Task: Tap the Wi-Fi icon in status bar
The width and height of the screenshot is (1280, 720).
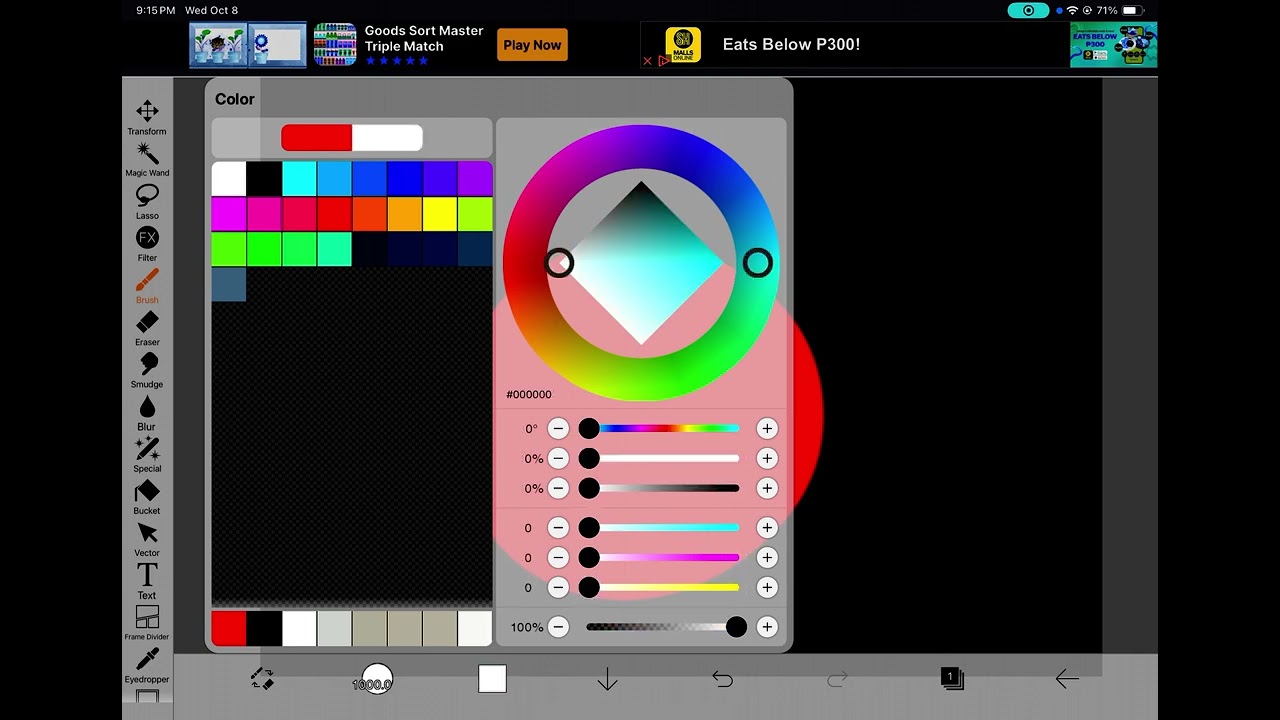Action: coord(1073,10)
